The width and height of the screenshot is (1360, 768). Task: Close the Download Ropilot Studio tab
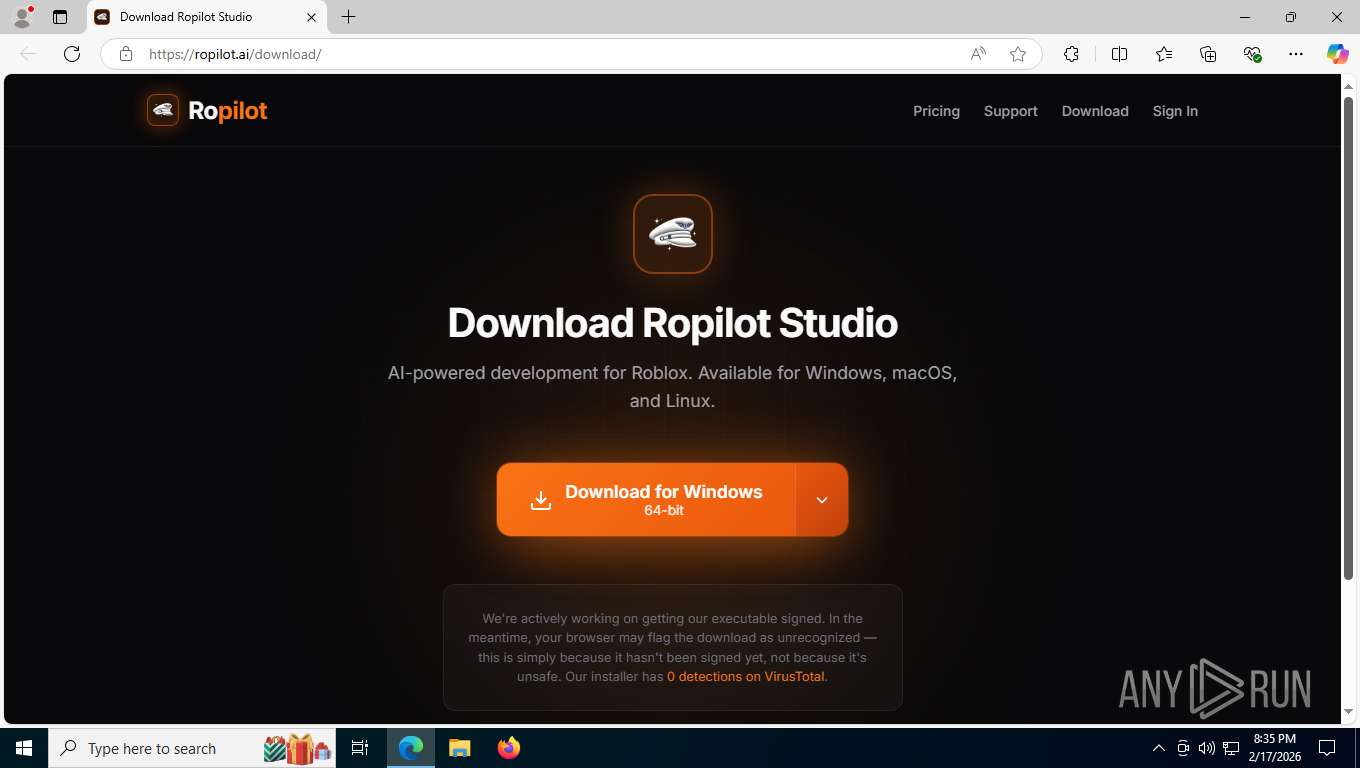pos(311,17)
